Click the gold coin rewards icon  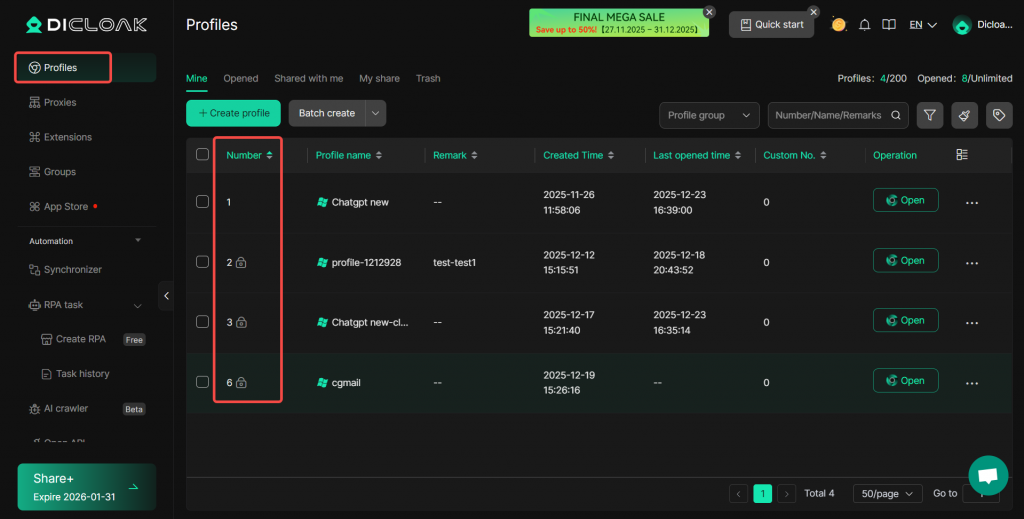[x=838, y=25]
